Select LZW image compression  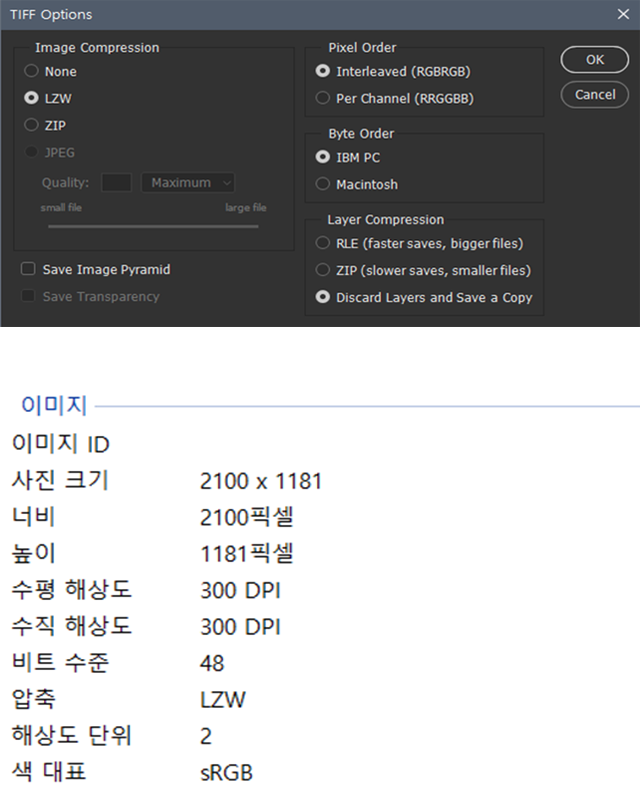tap(31, 98)
